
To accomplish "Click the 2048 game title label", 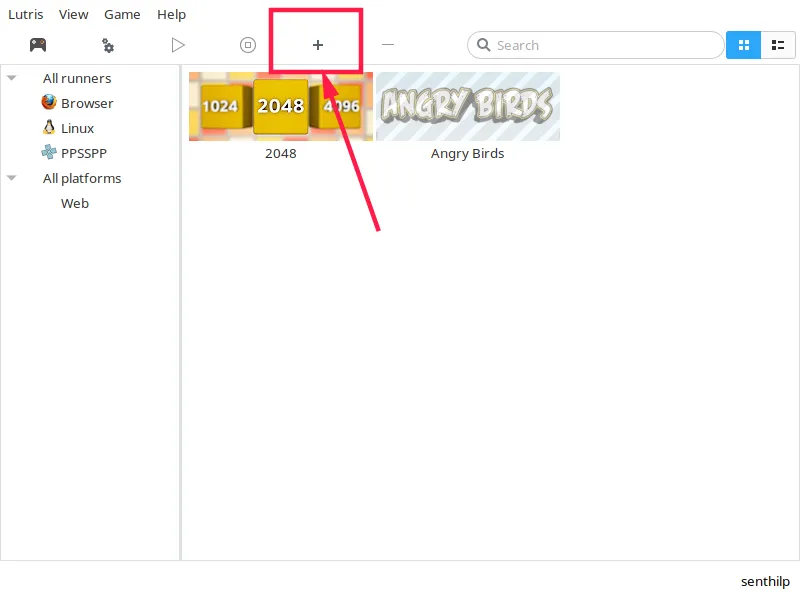I will click(x=281, y=154).
